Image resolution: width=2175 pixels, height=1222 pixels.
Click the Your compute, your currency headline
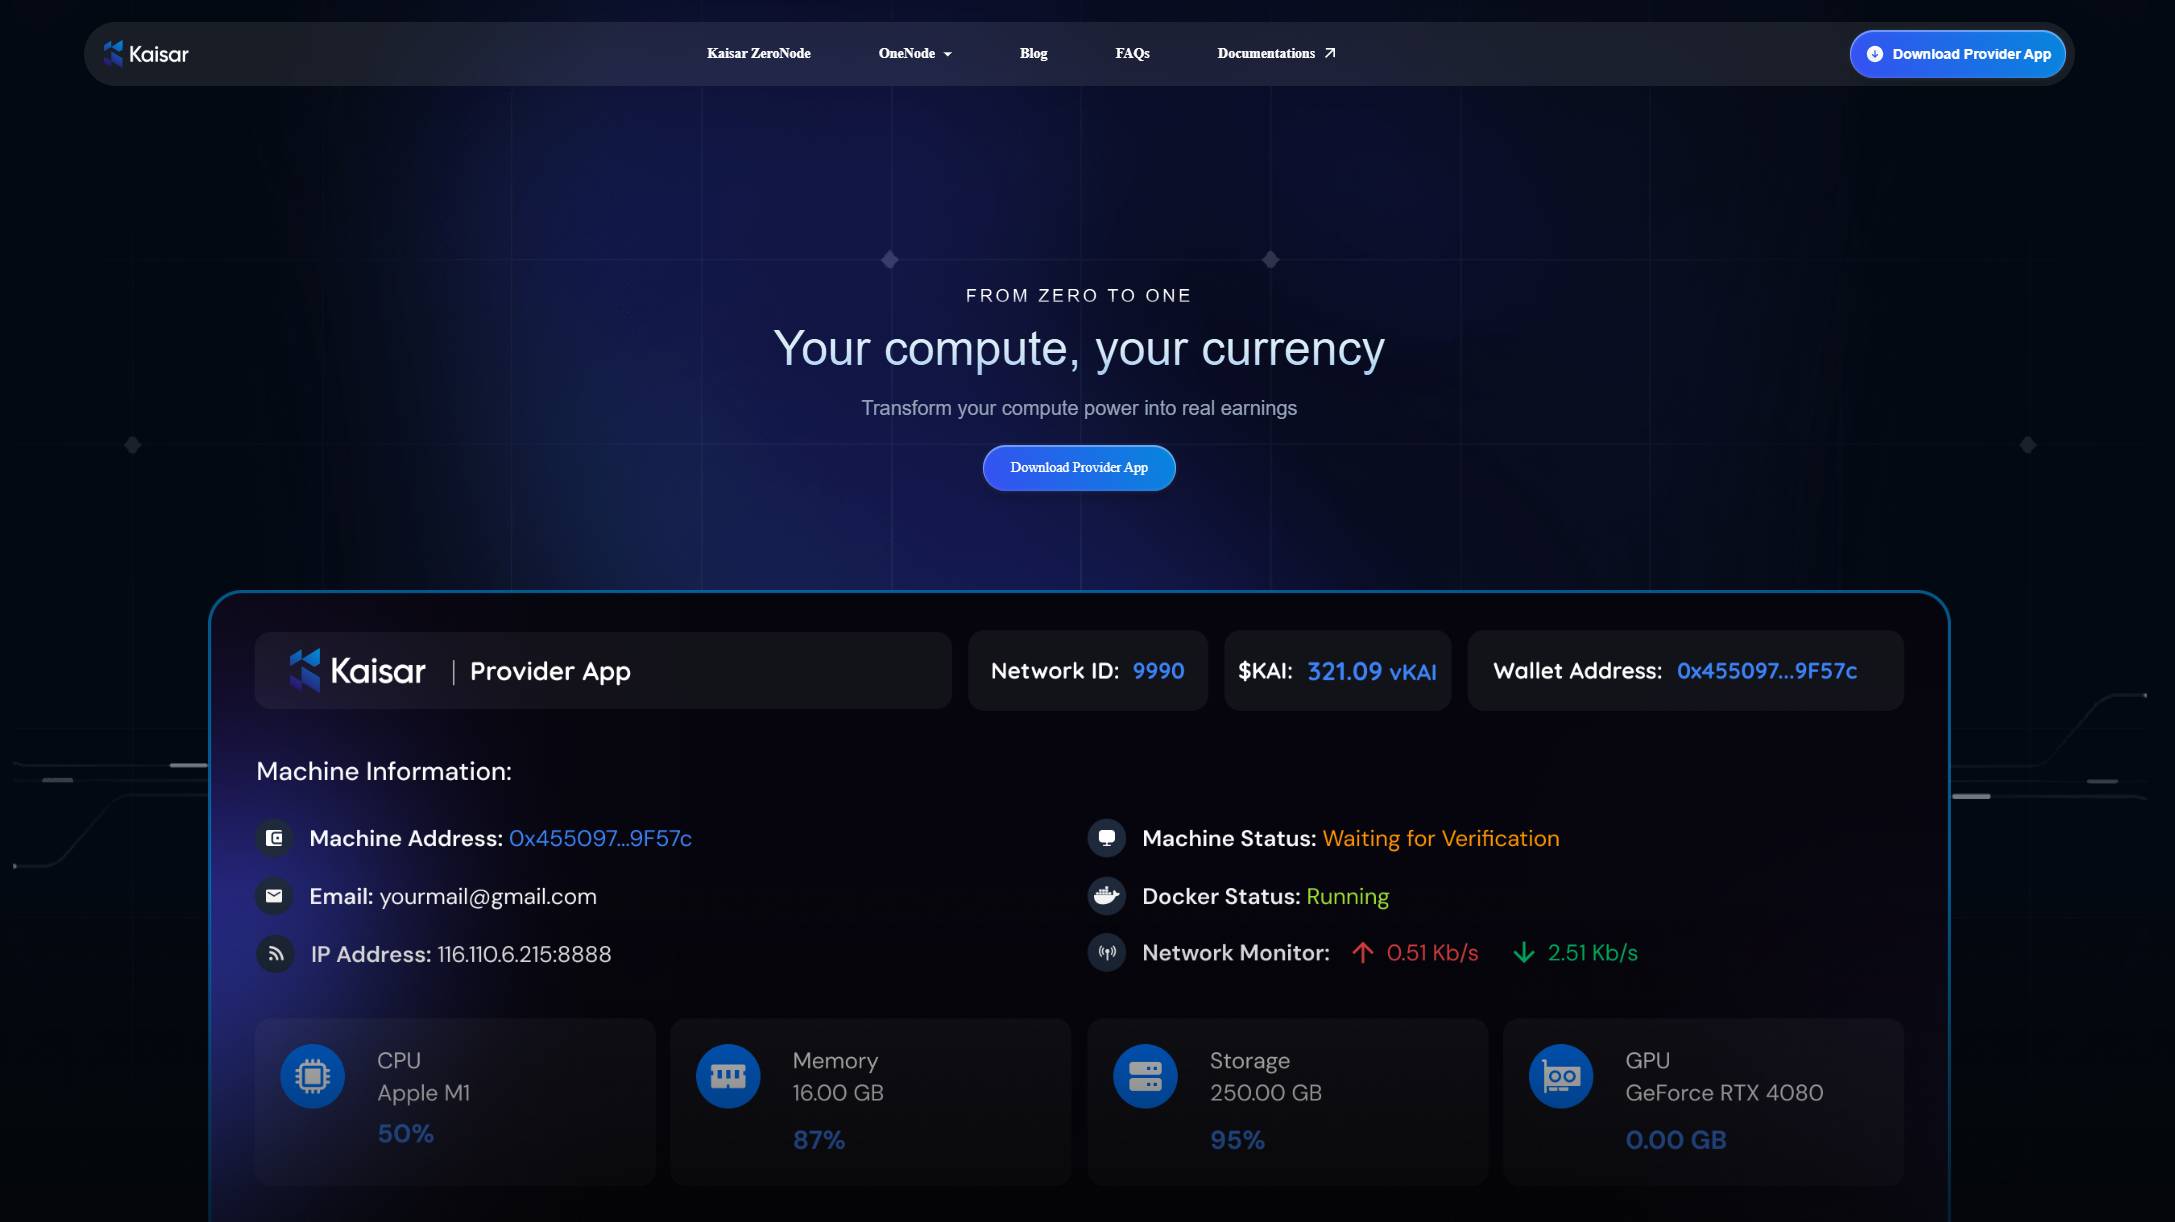coord(1079,349)
